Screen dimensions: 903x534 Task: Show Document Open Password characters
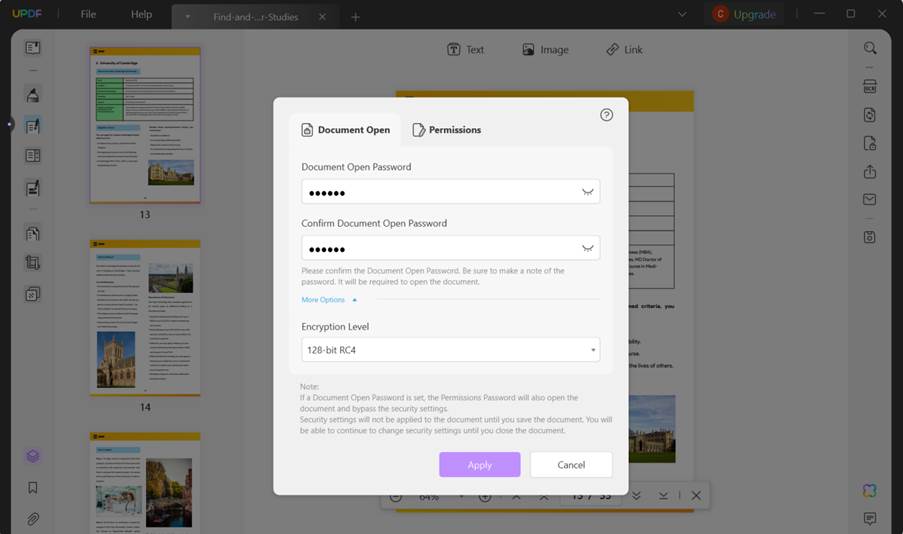(x=588, y=192)
